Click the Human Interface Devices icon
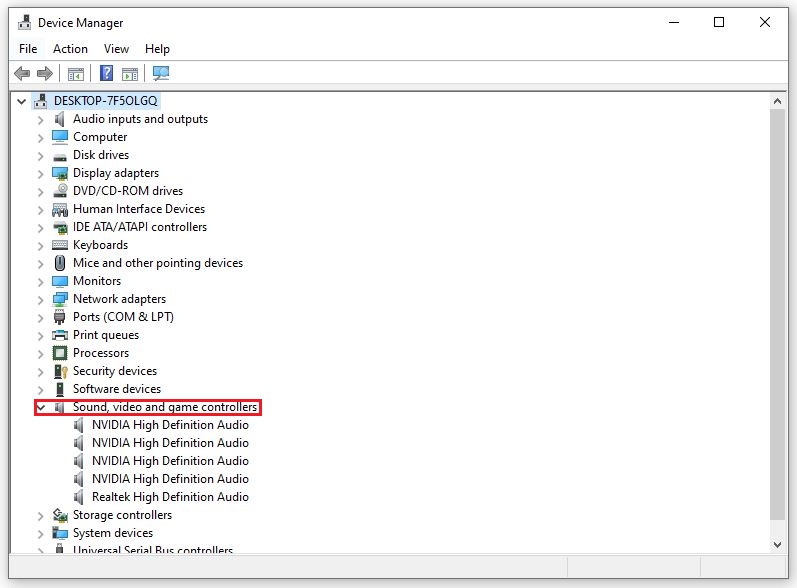 tap(60, 209)
